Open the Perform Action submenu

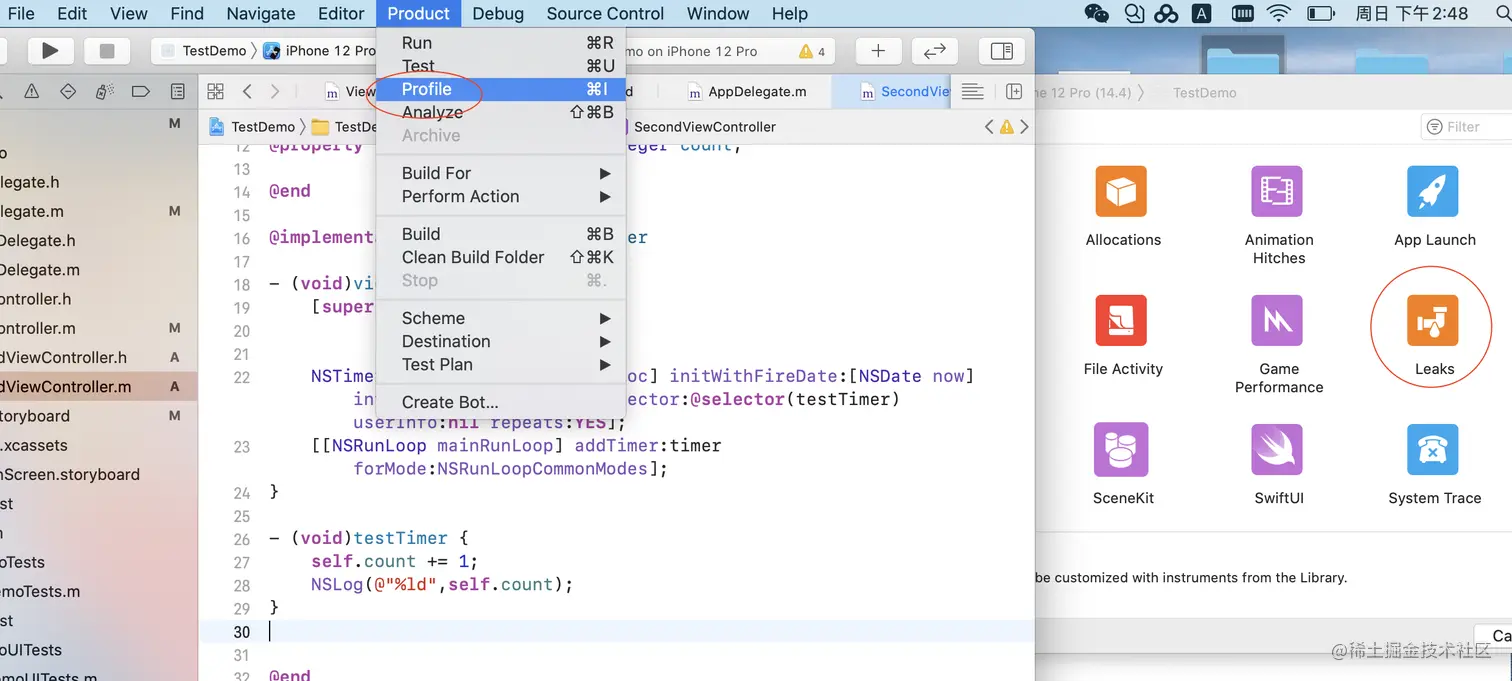[500, 196]
